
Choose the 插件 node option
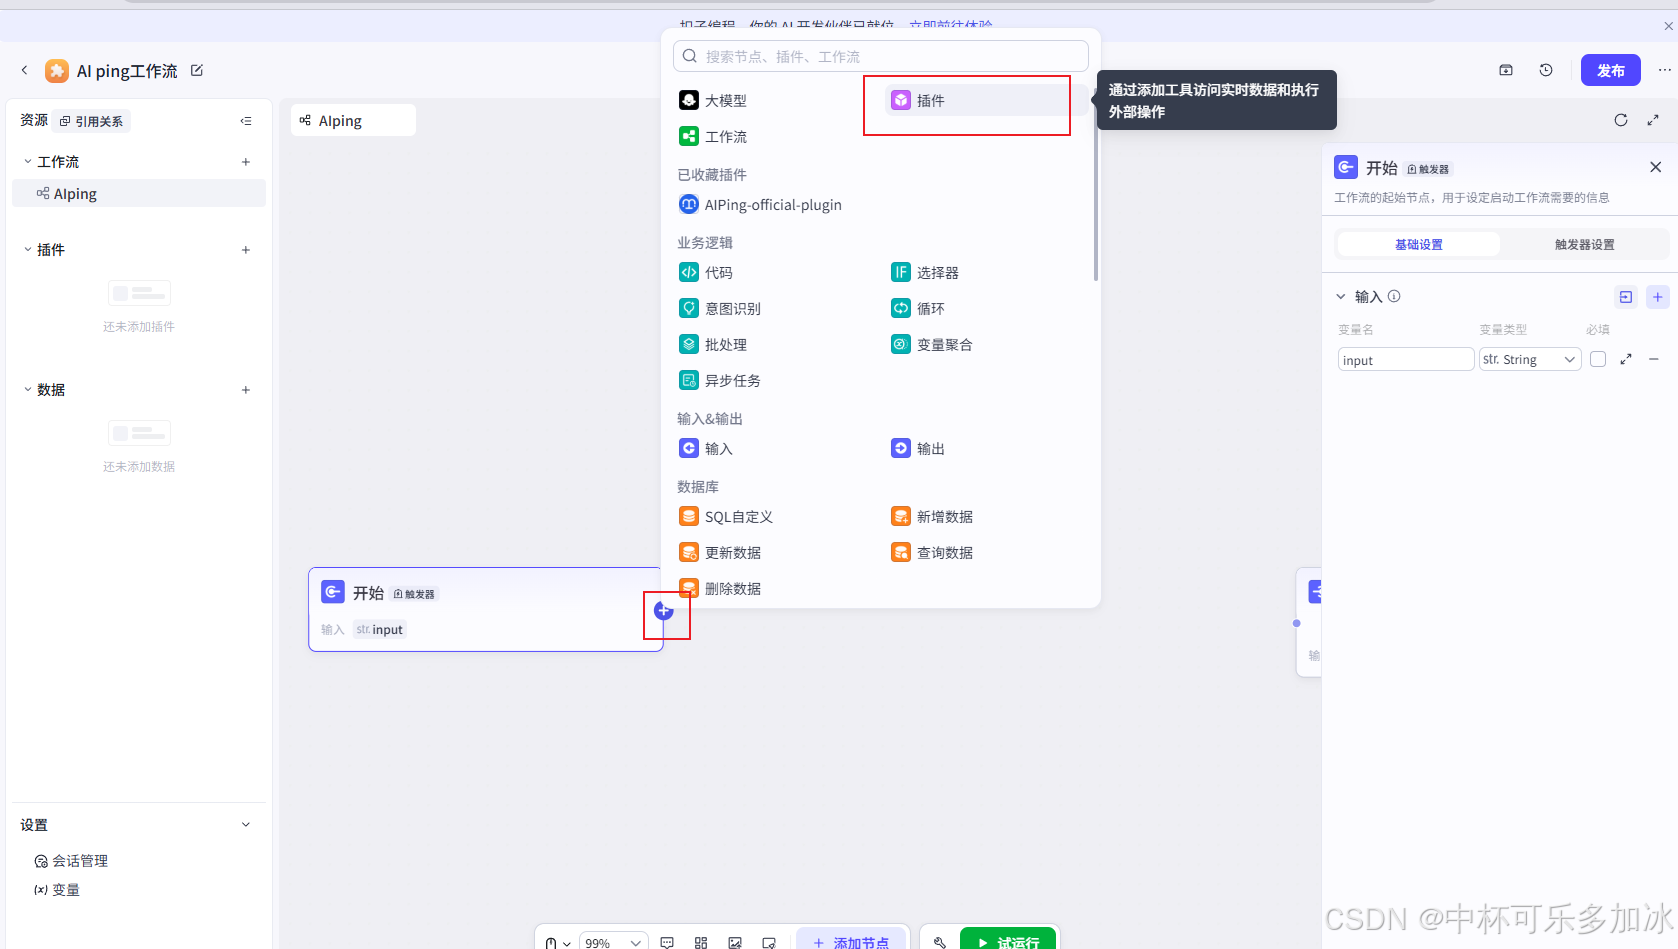(x=978, y=100)
